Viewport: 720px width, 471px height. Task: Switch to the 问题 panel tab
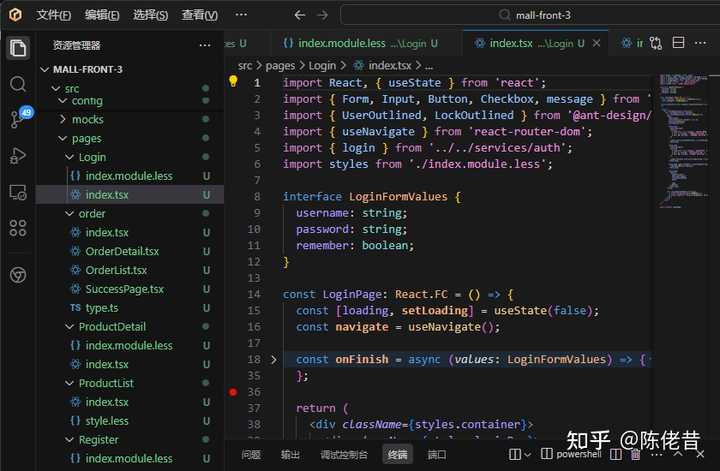[x=251, y=454]
